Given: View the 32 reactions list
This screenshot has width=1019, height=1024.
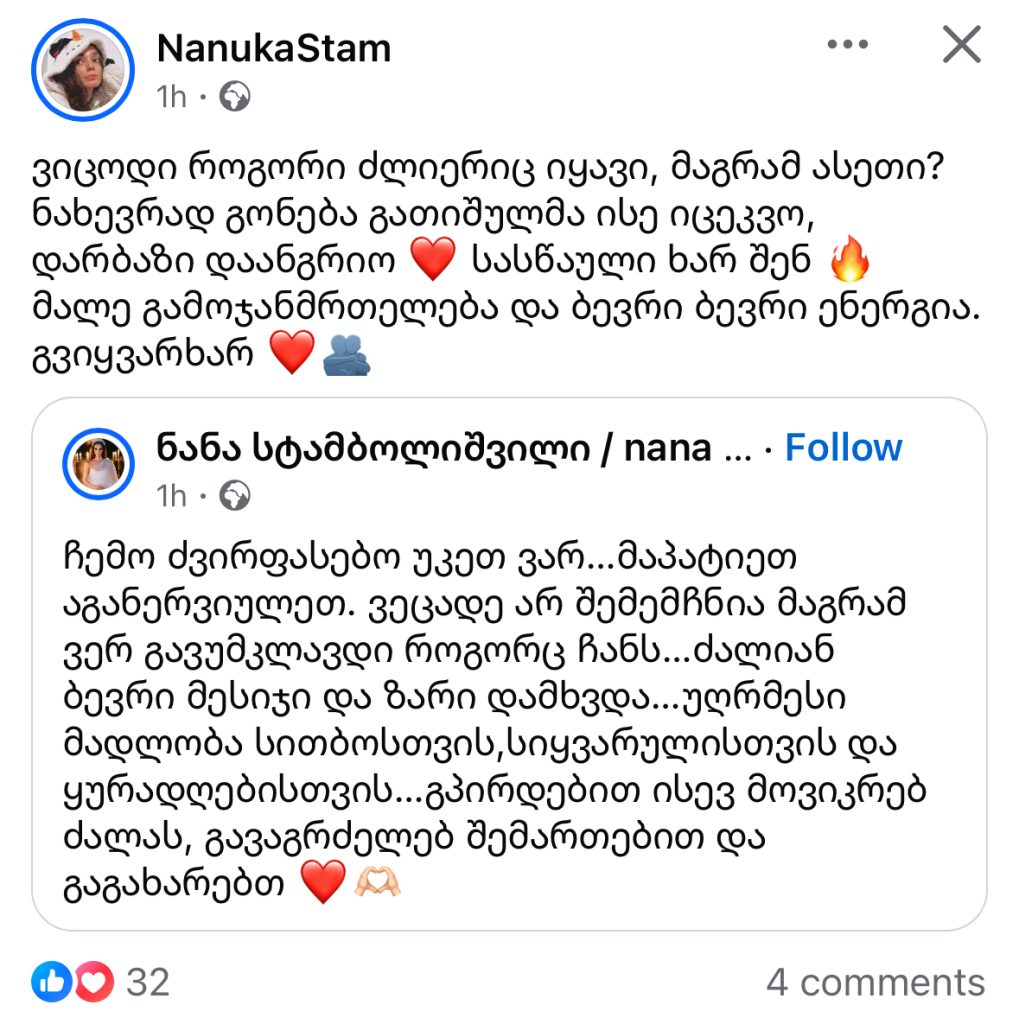Looking at the screenshot, I should (x=148, y=982).
